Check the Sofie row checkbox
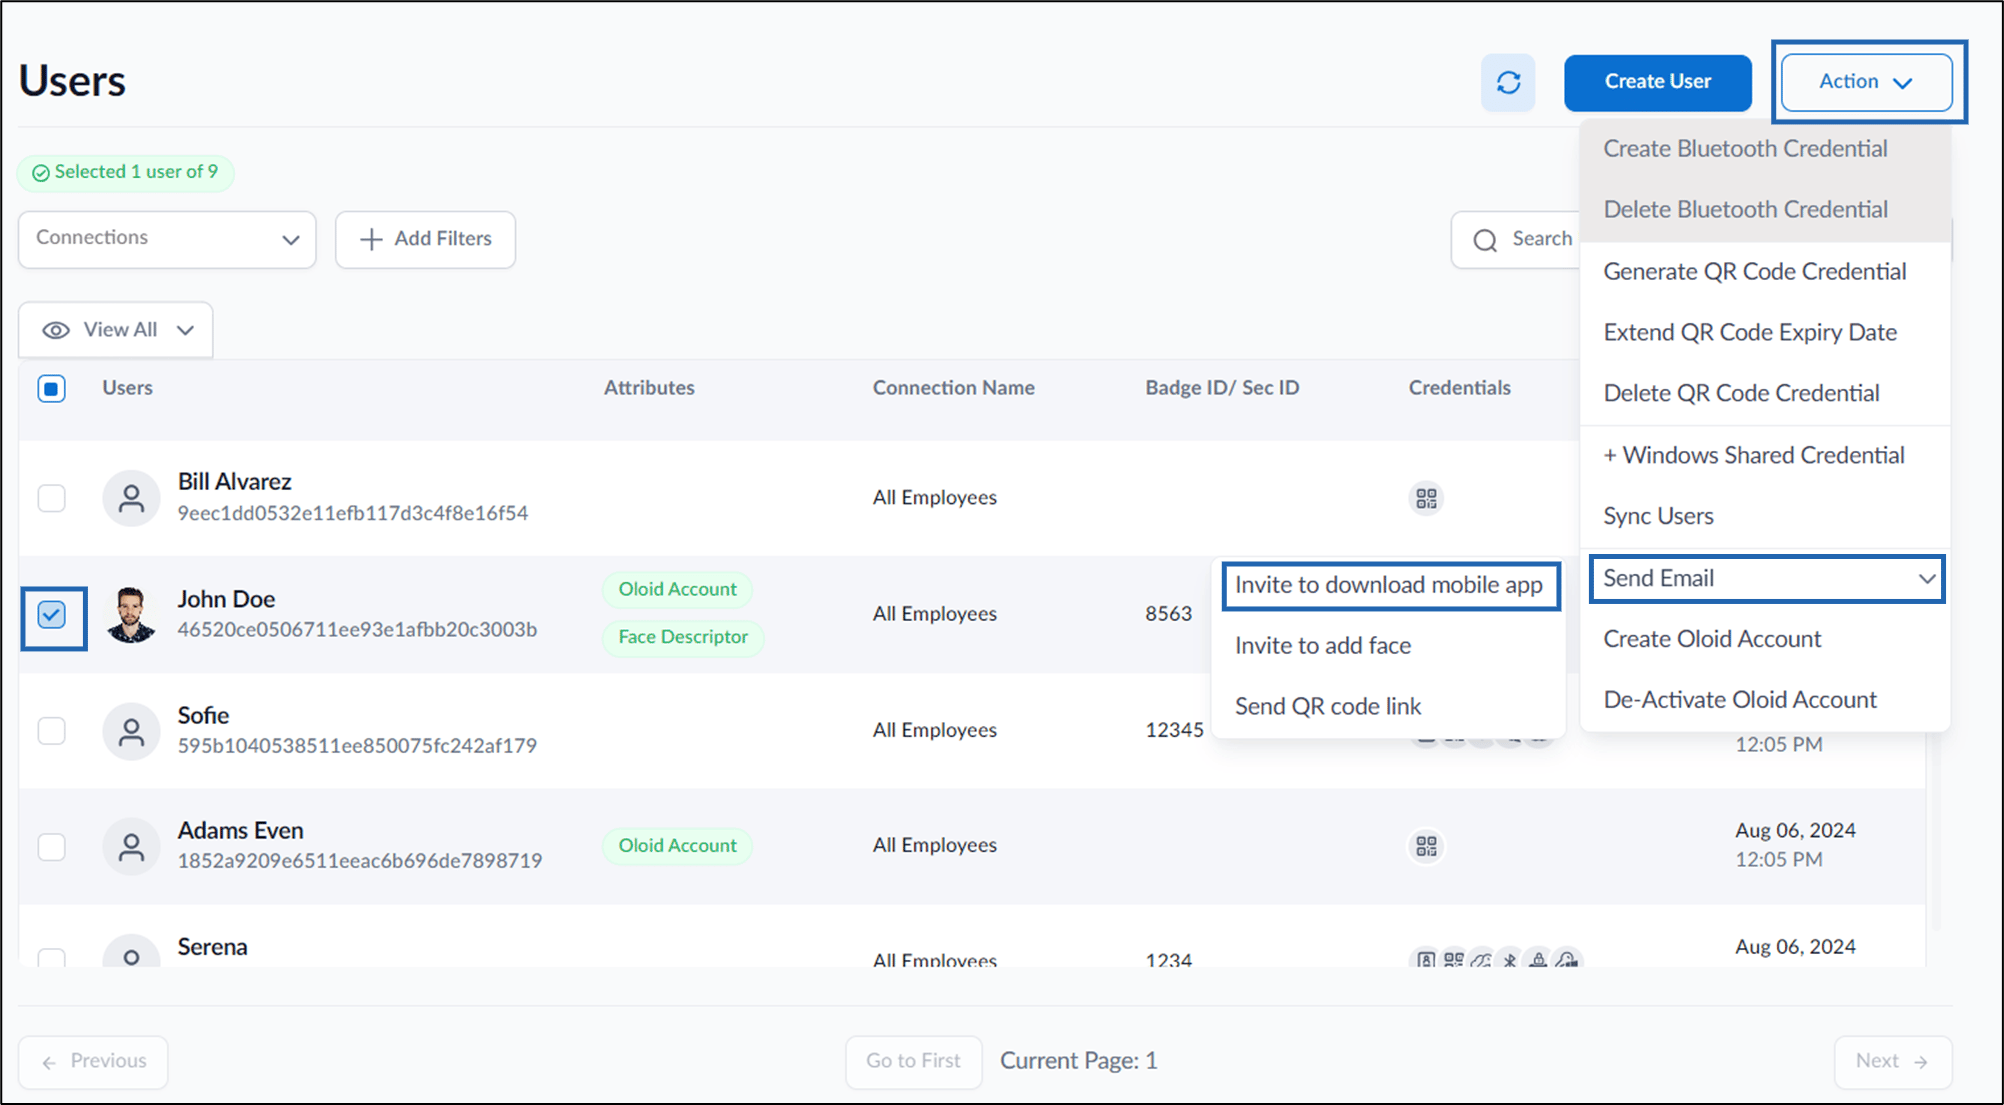The width and height of the screenshot is (2004, 1105). [52, 731]
